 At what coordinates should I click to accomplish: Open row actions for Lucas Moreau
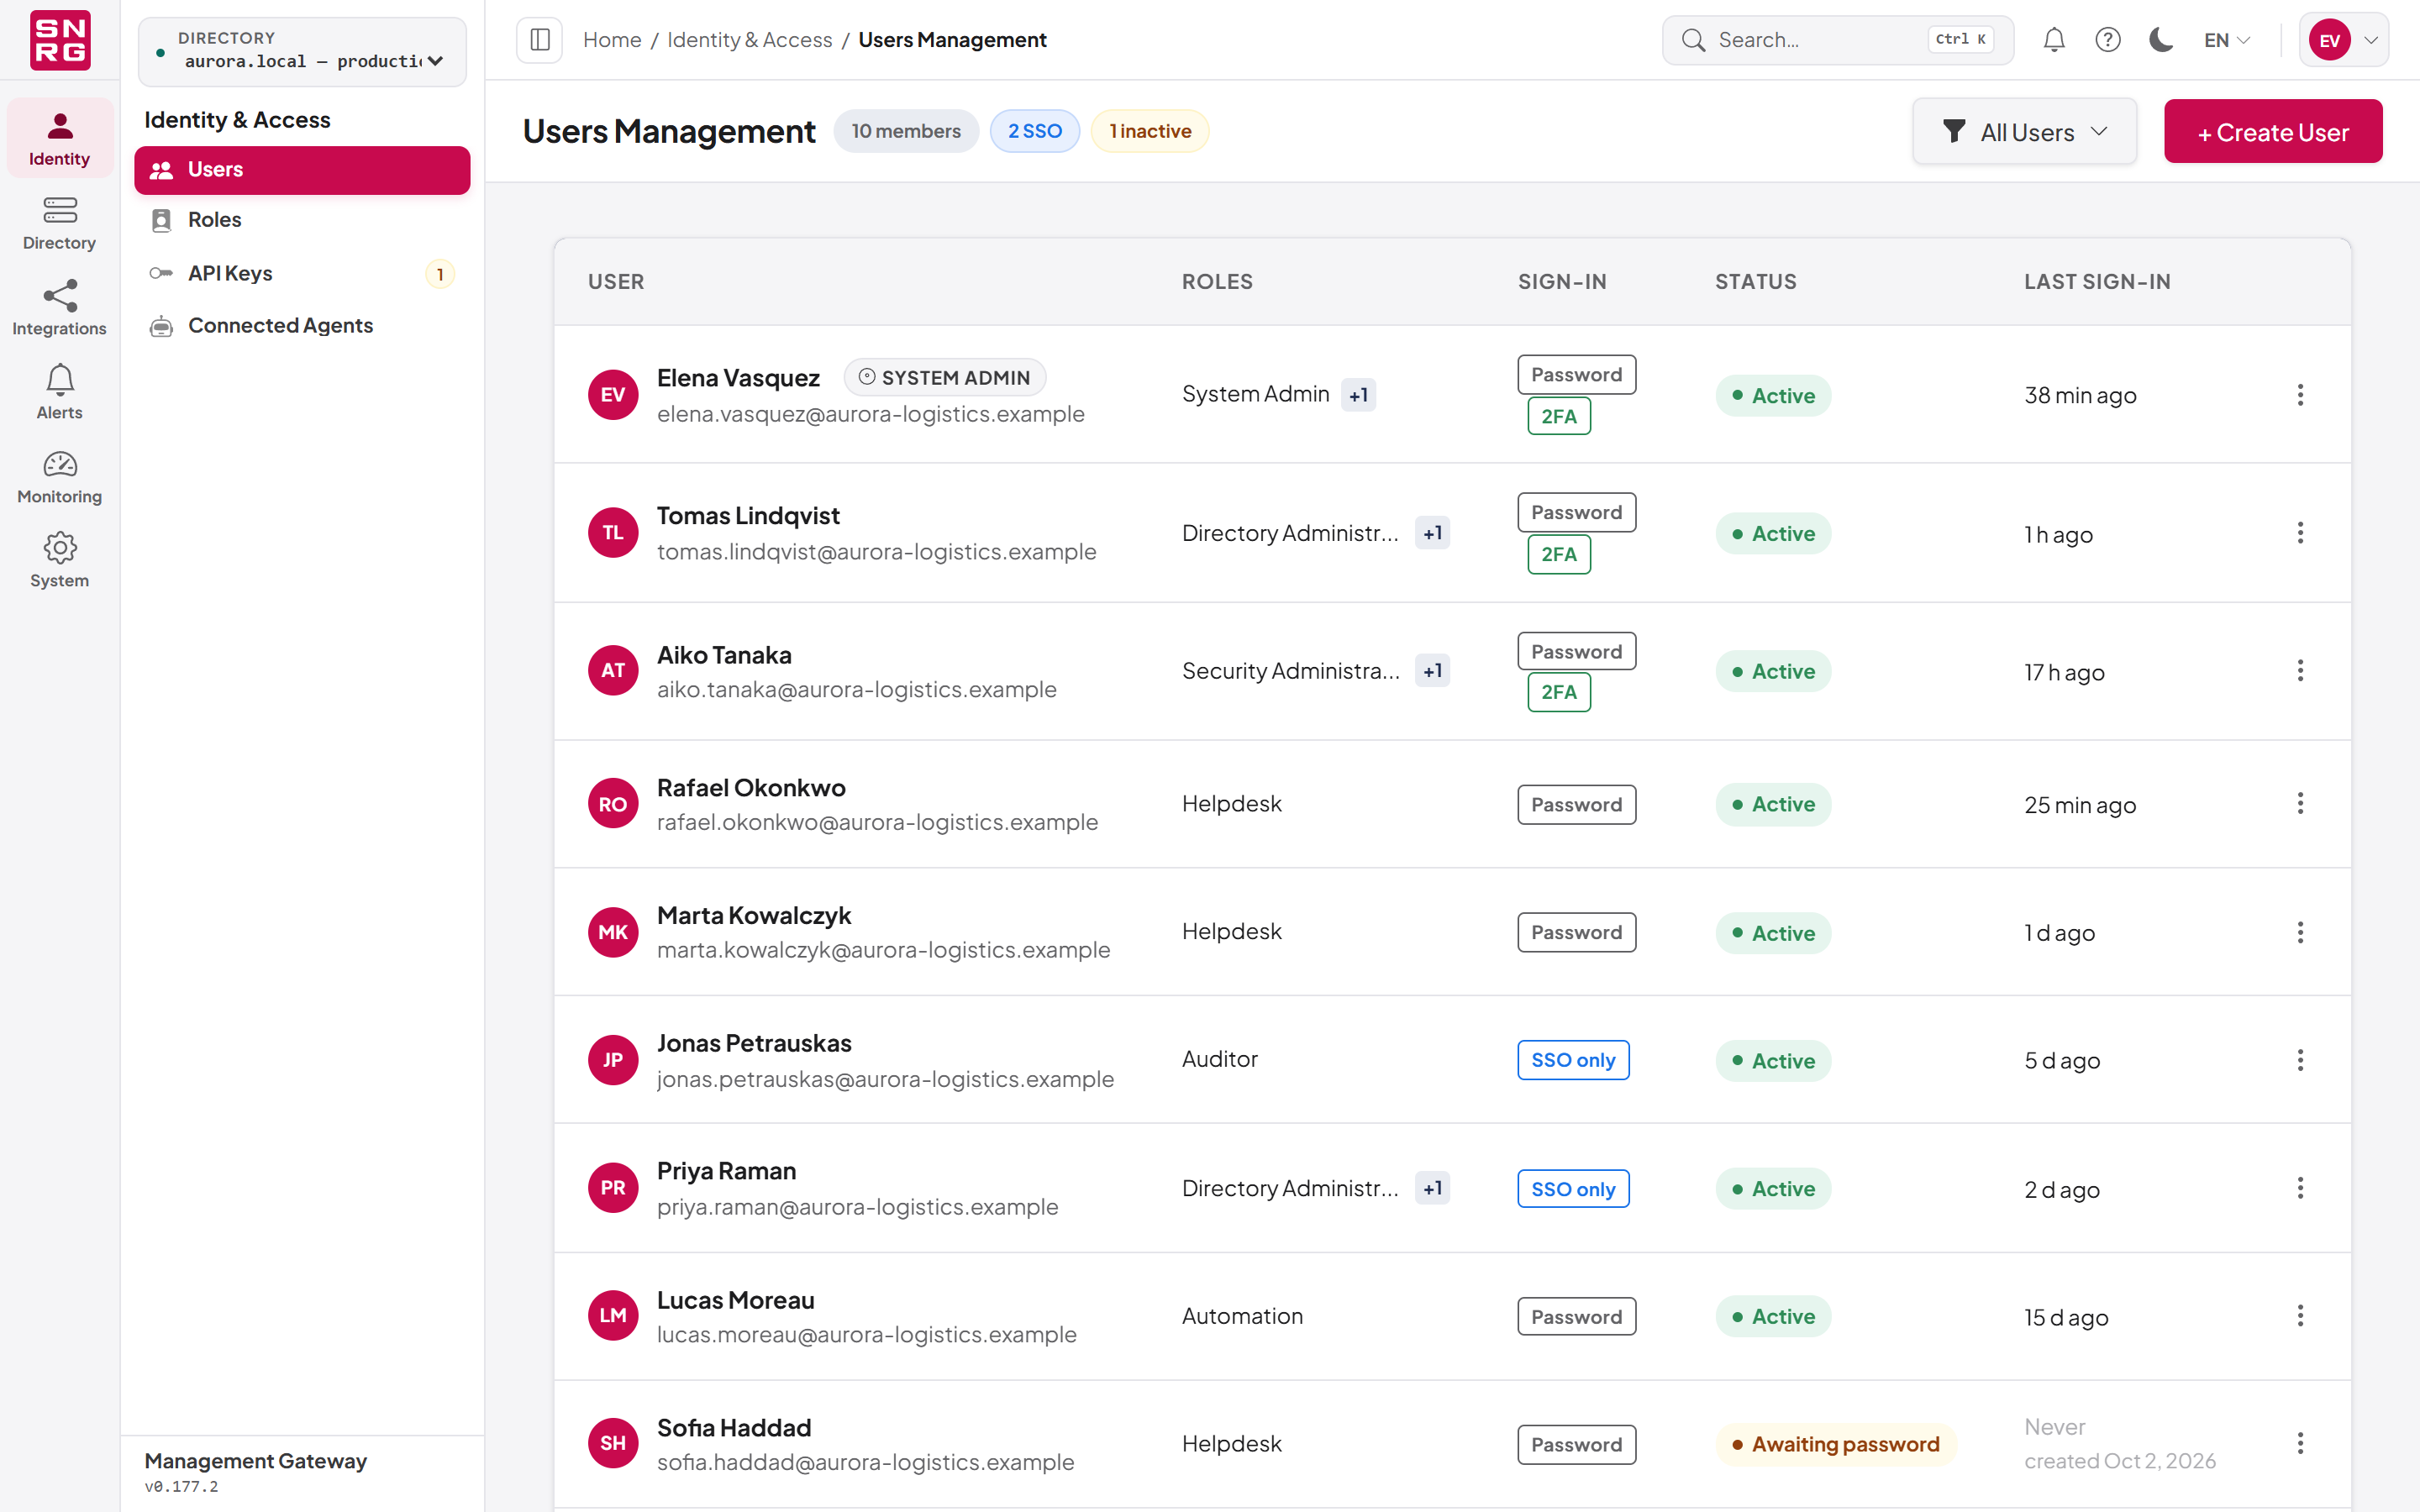pos(2300,1316)
